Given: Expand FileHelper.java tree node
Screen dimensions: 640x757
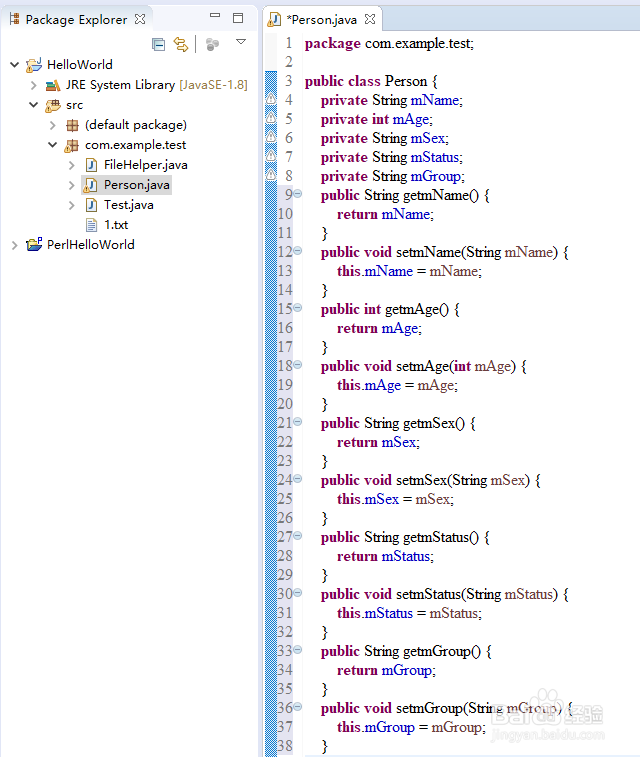Looking at the screenshot, I should click(x=71, y=166).
